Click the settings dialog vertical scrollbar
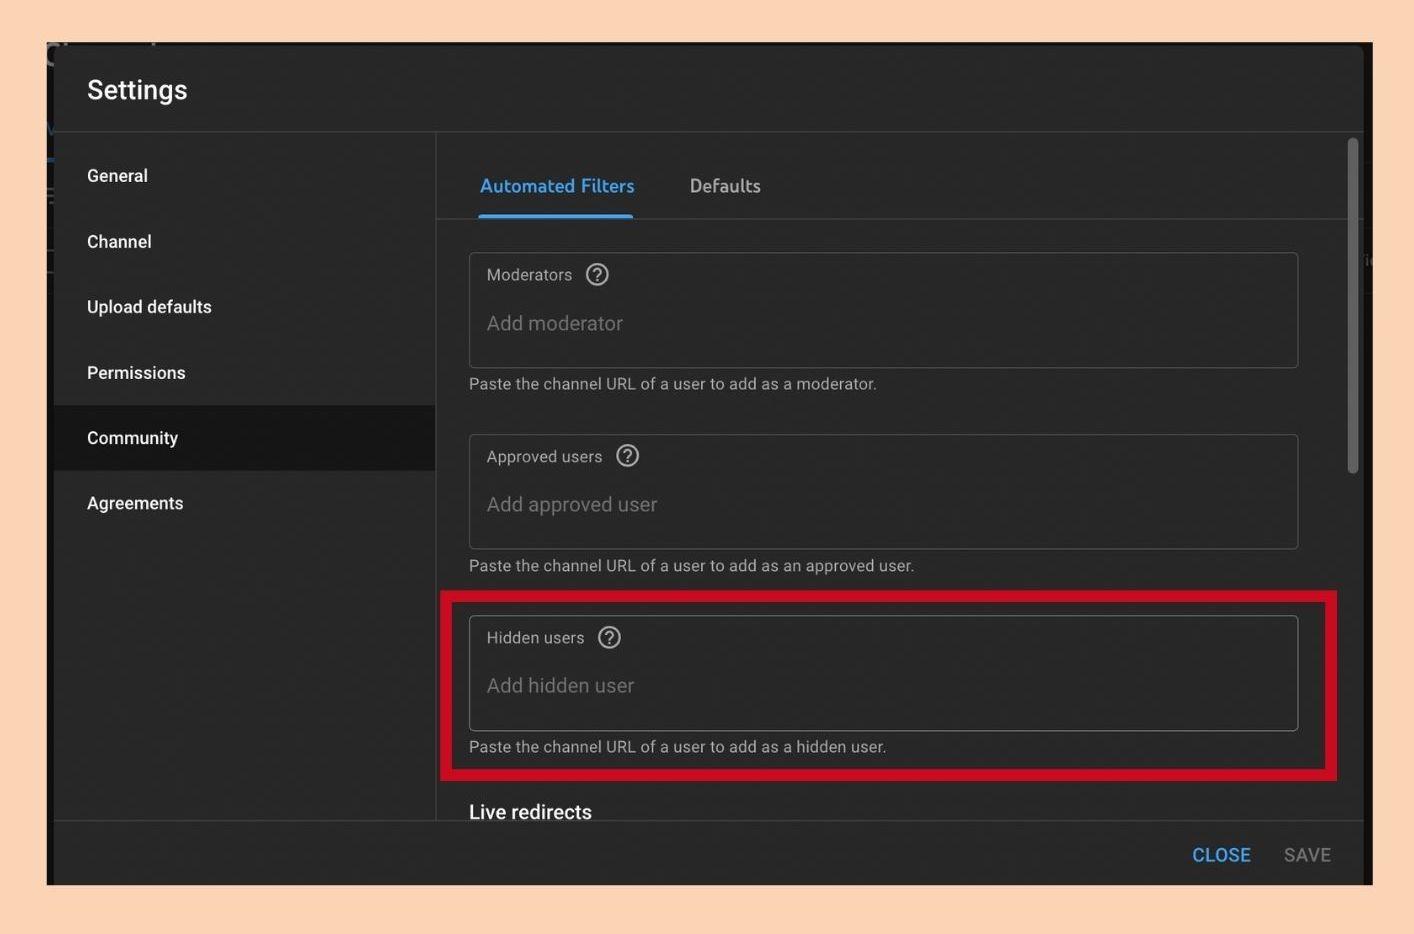Screen dimensions: 1414x934 [x=1353, y=305]
